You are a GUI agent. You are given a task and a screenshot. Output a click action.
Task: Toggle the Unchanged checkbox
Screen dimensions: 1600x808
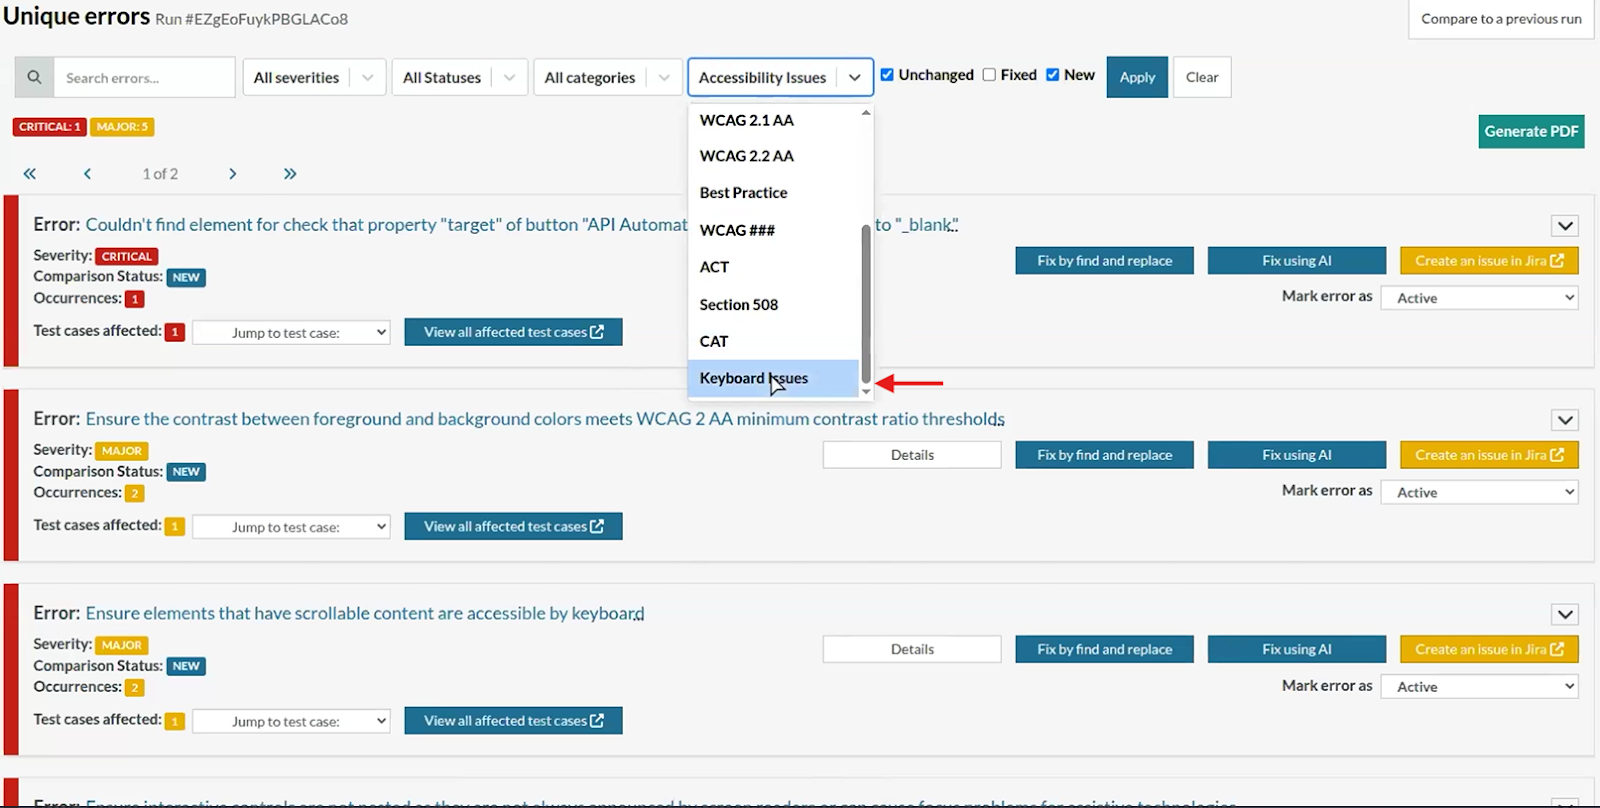887,75
